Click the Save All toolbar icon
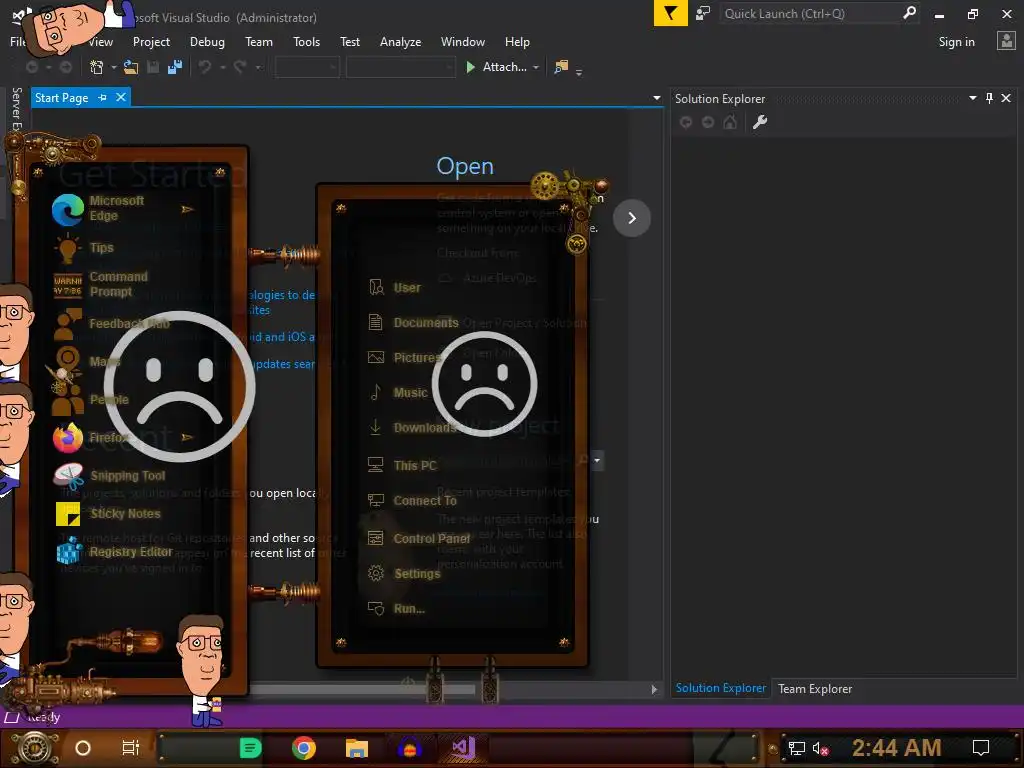The height and width of the screenshot is (768, 1024). pos(174,67)
